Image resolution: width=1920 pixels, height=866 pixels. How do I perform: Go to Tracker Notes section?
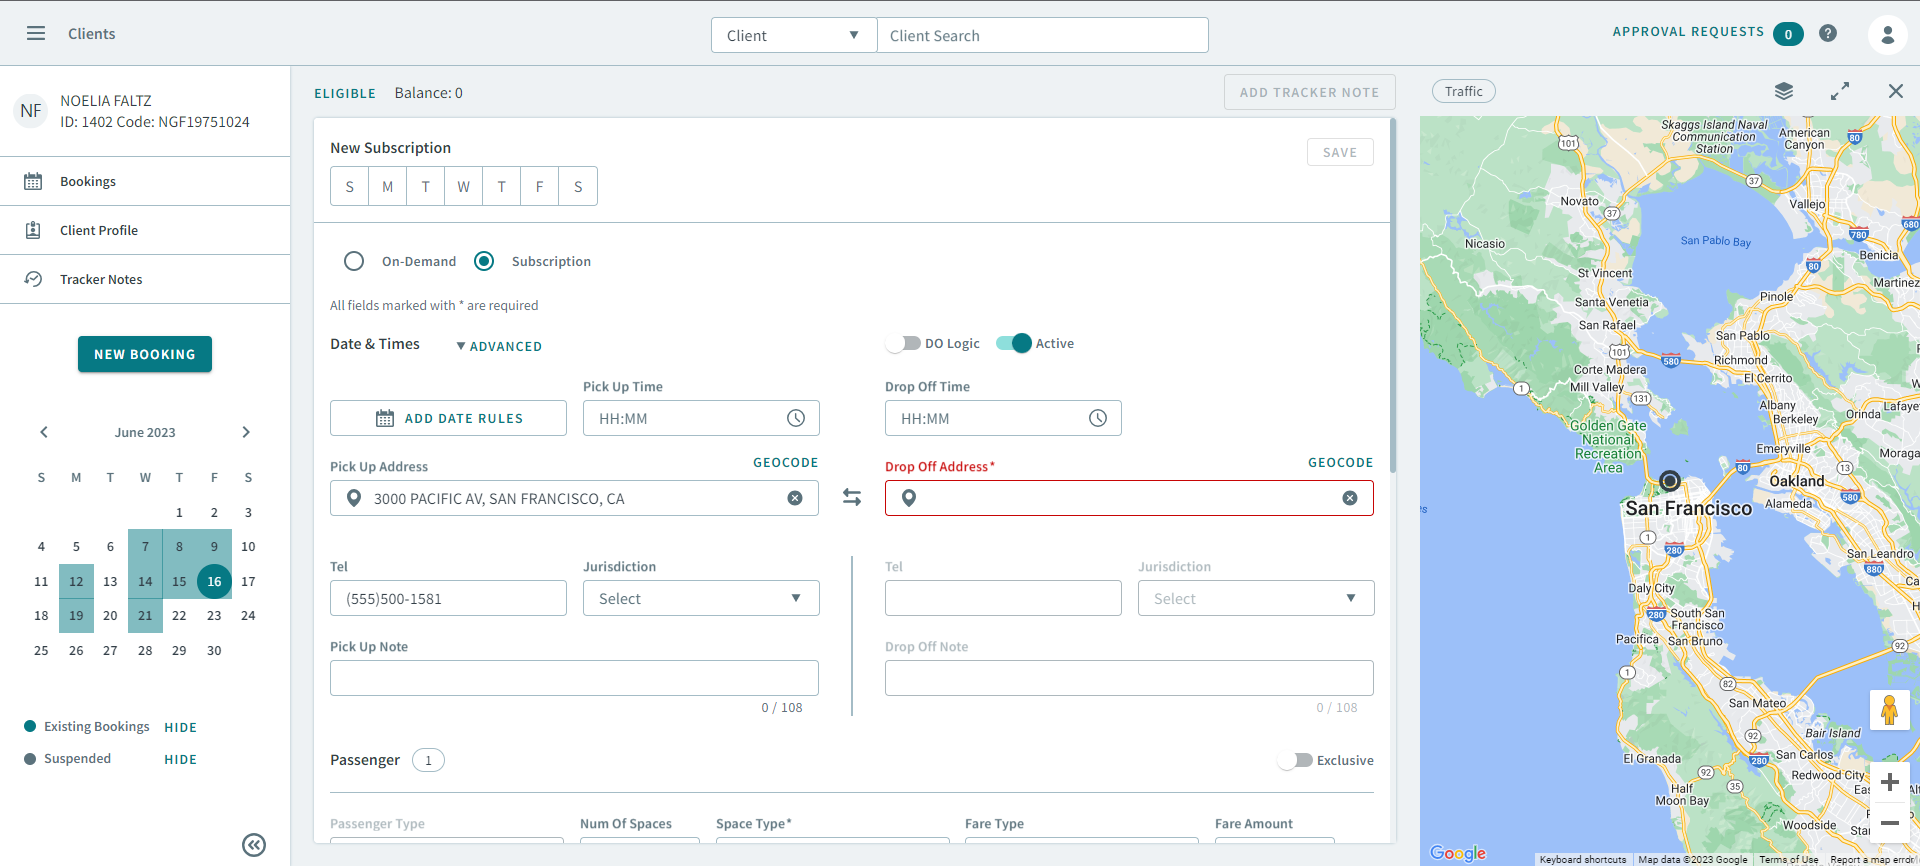point(101,279)
